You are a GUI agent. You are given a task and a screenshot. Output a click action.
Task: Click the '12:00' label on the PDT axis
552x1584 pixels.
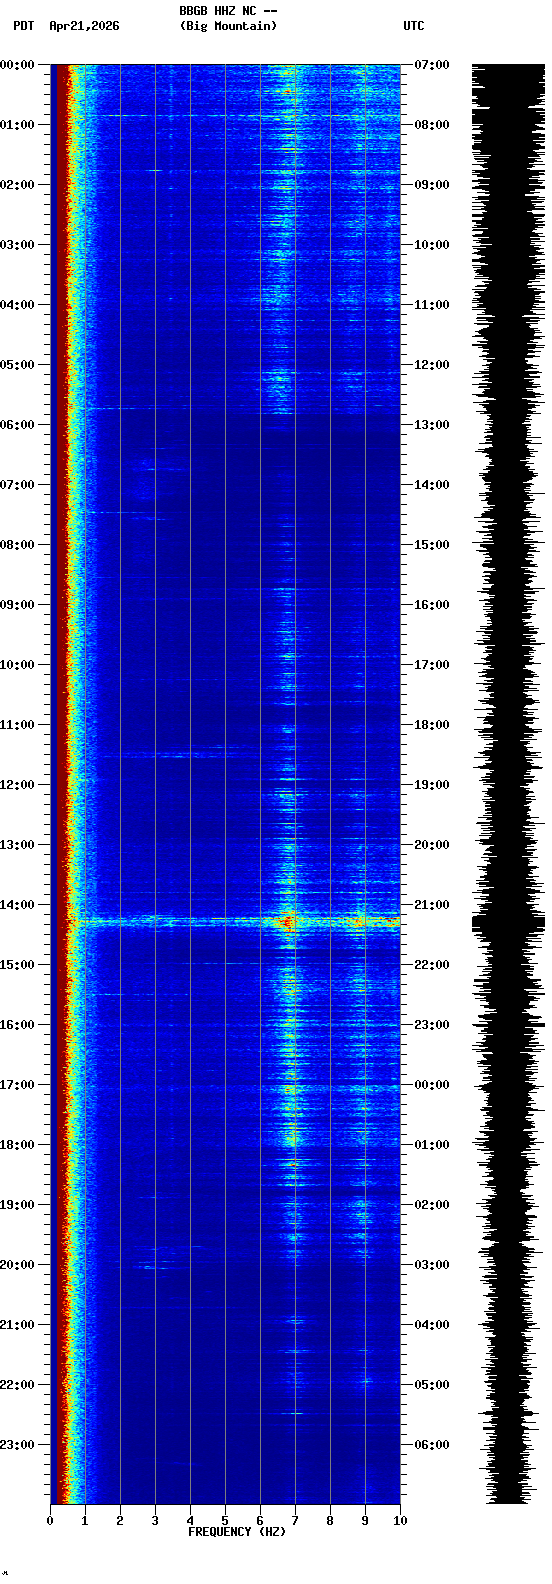tap(17, 785)
